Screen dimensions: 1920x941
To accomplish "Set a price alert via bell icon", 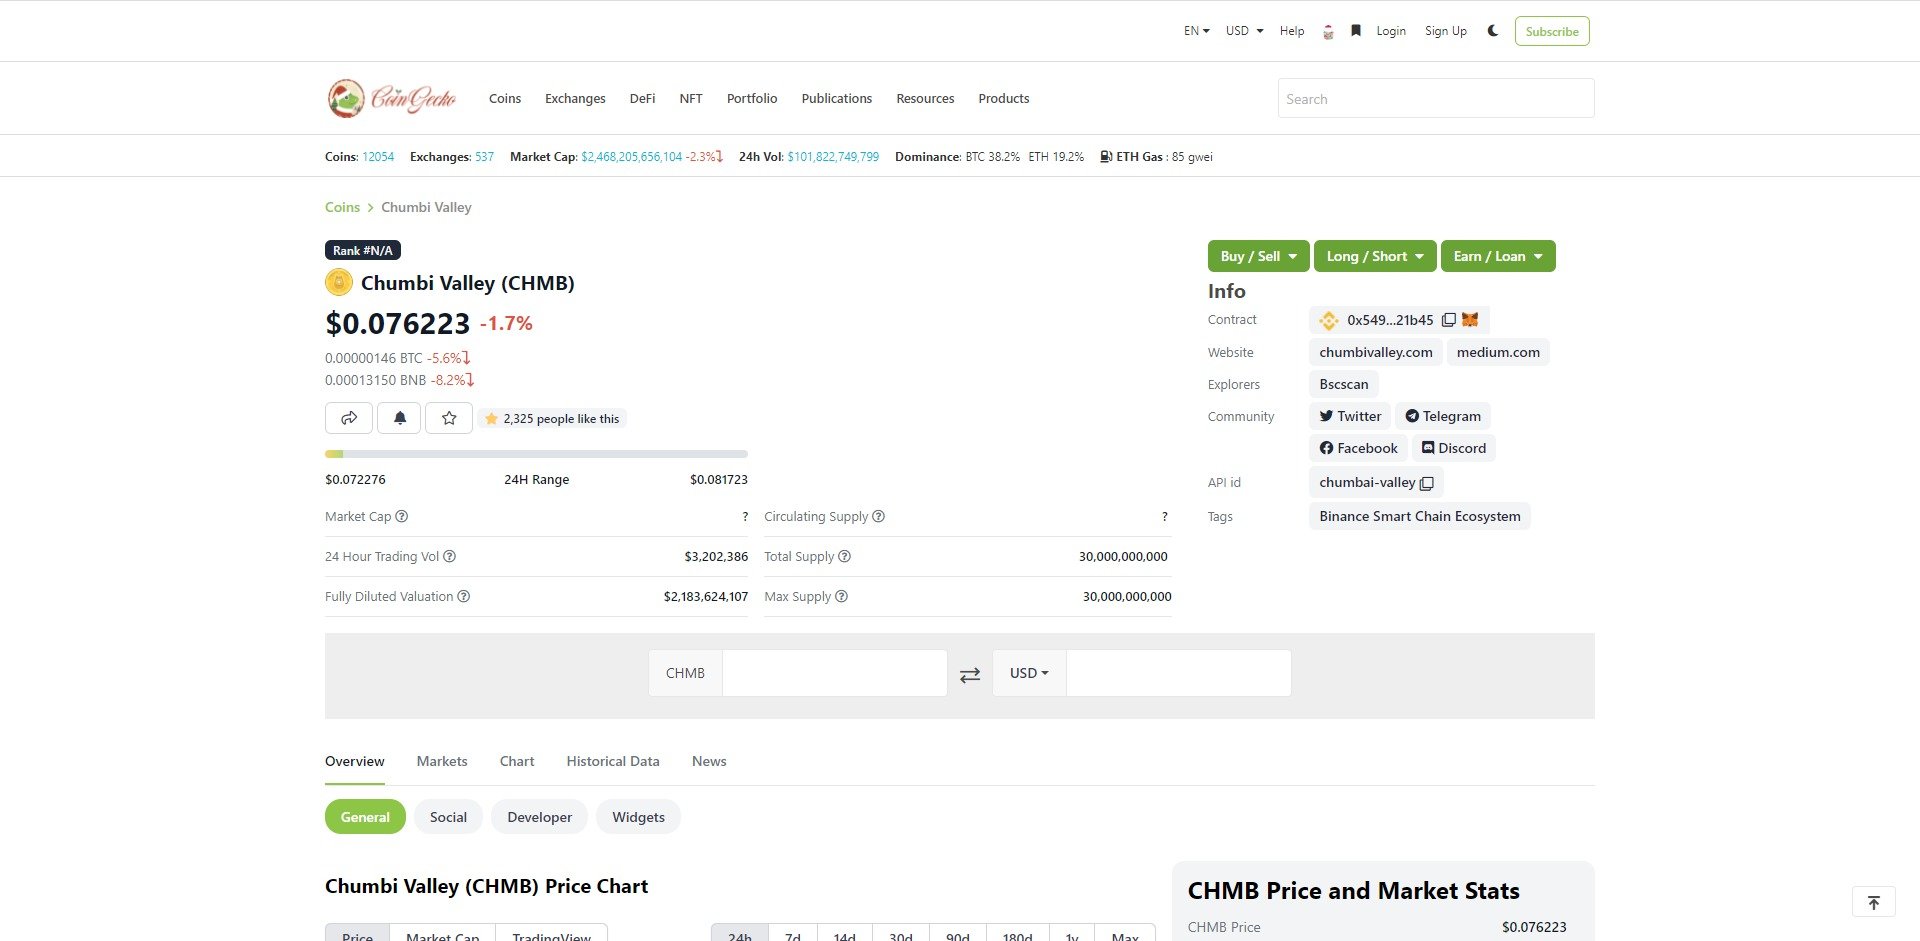I will (398, 418).
